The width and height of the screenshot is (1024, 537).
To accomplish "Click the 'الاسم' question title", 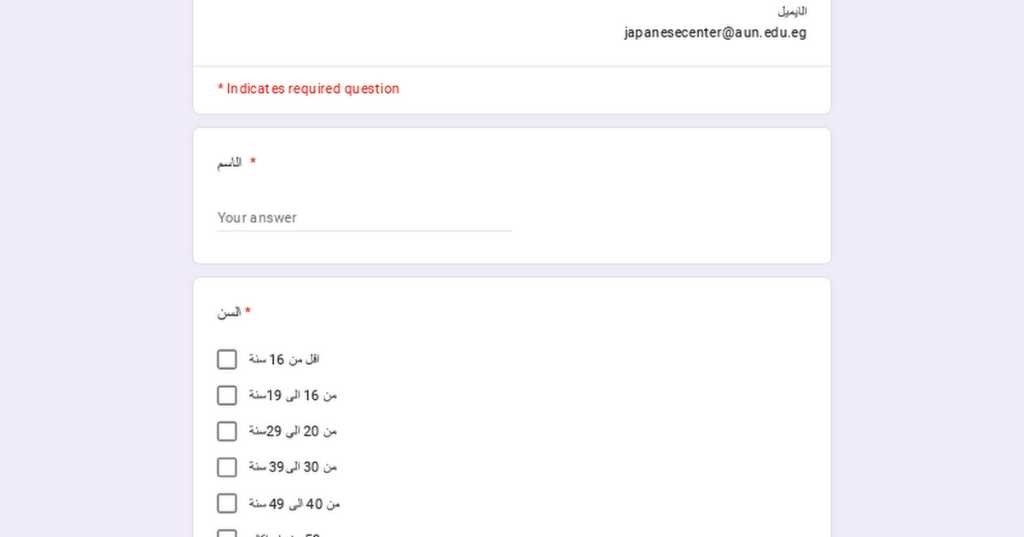I will [230, 162].
